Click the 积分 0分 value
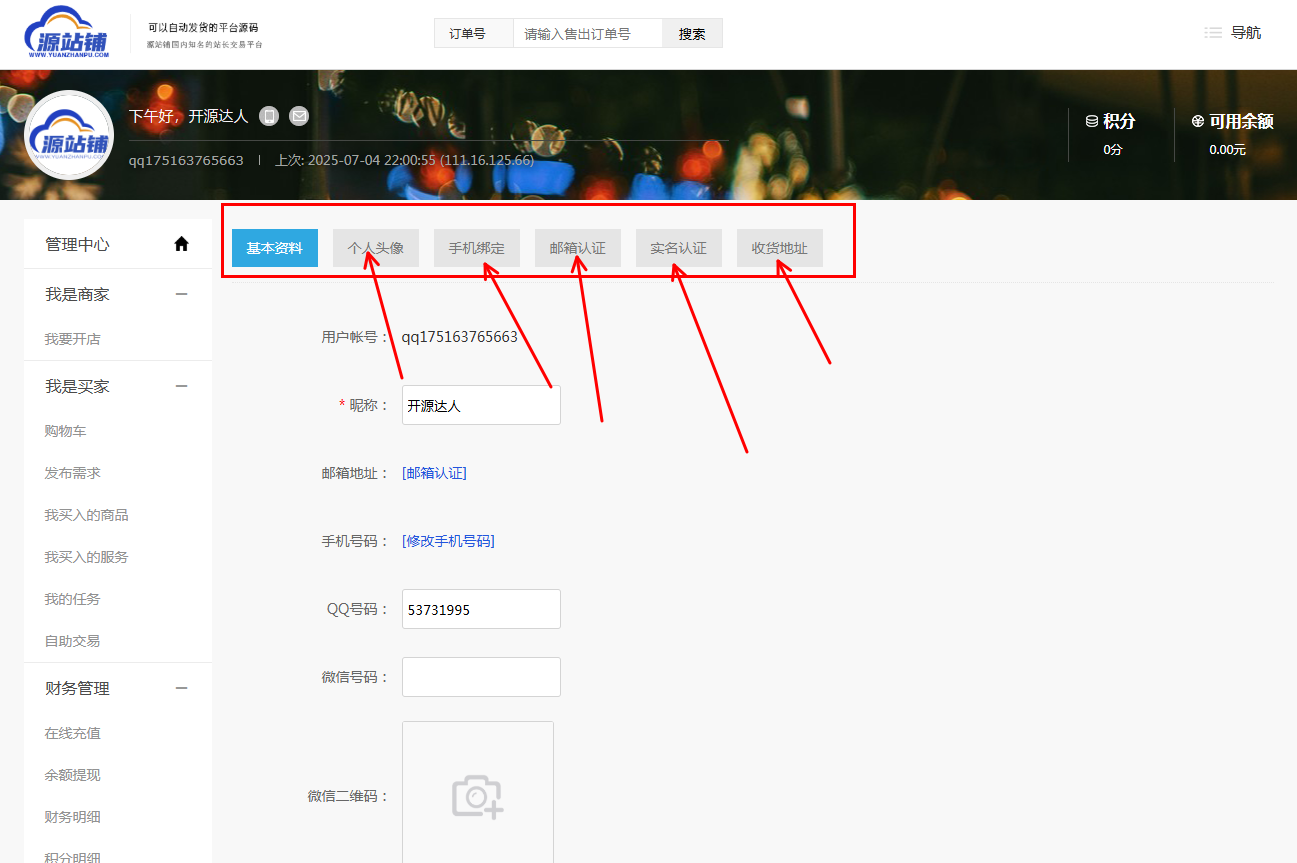This screenshot has height=863, width=1297. coord(1113,150)
